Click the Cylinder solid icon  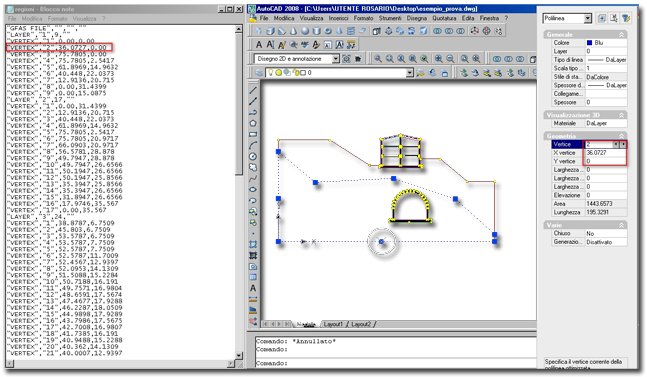(x=316, y=31)
